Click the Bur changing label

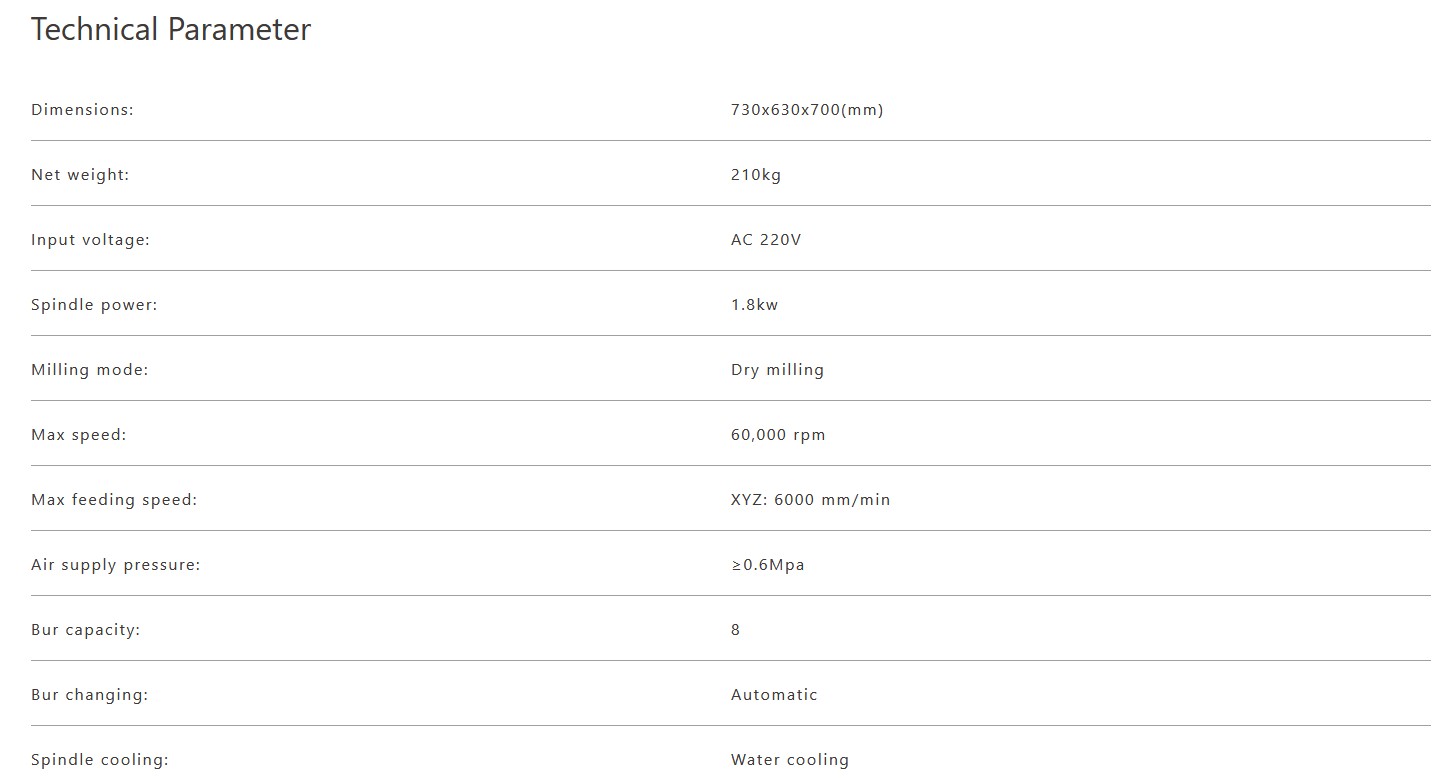[x=89, y=695]
